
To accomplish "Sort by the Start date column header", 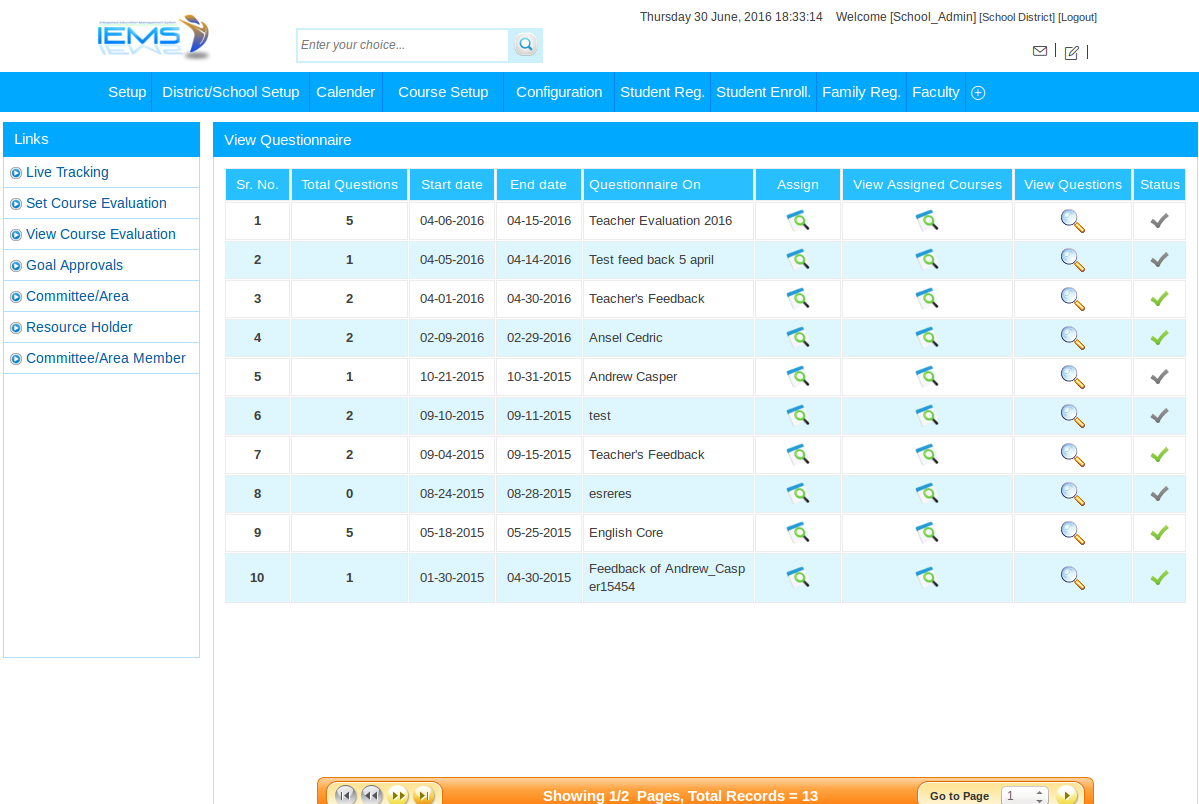I will [452, 185].
